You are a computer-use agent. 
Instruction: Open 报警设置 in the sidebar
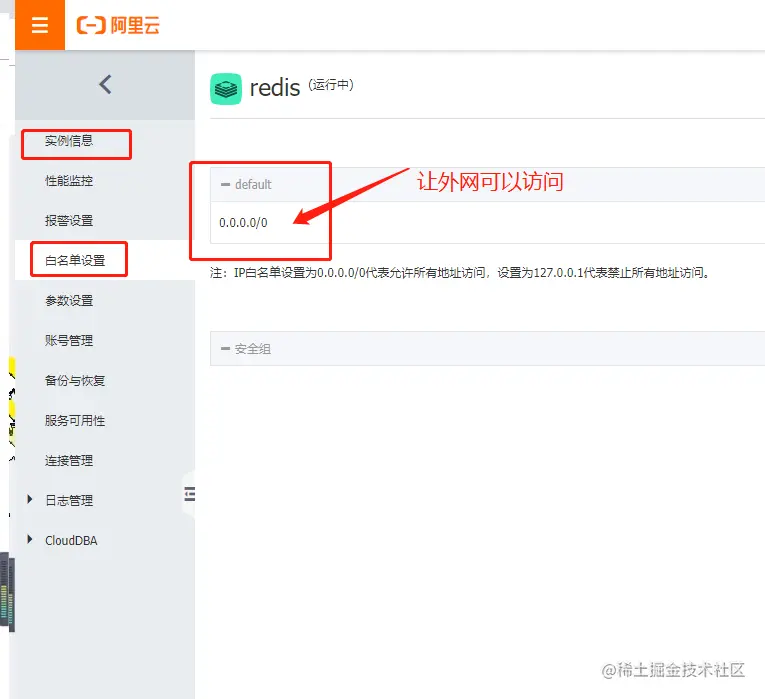point(69,220)
